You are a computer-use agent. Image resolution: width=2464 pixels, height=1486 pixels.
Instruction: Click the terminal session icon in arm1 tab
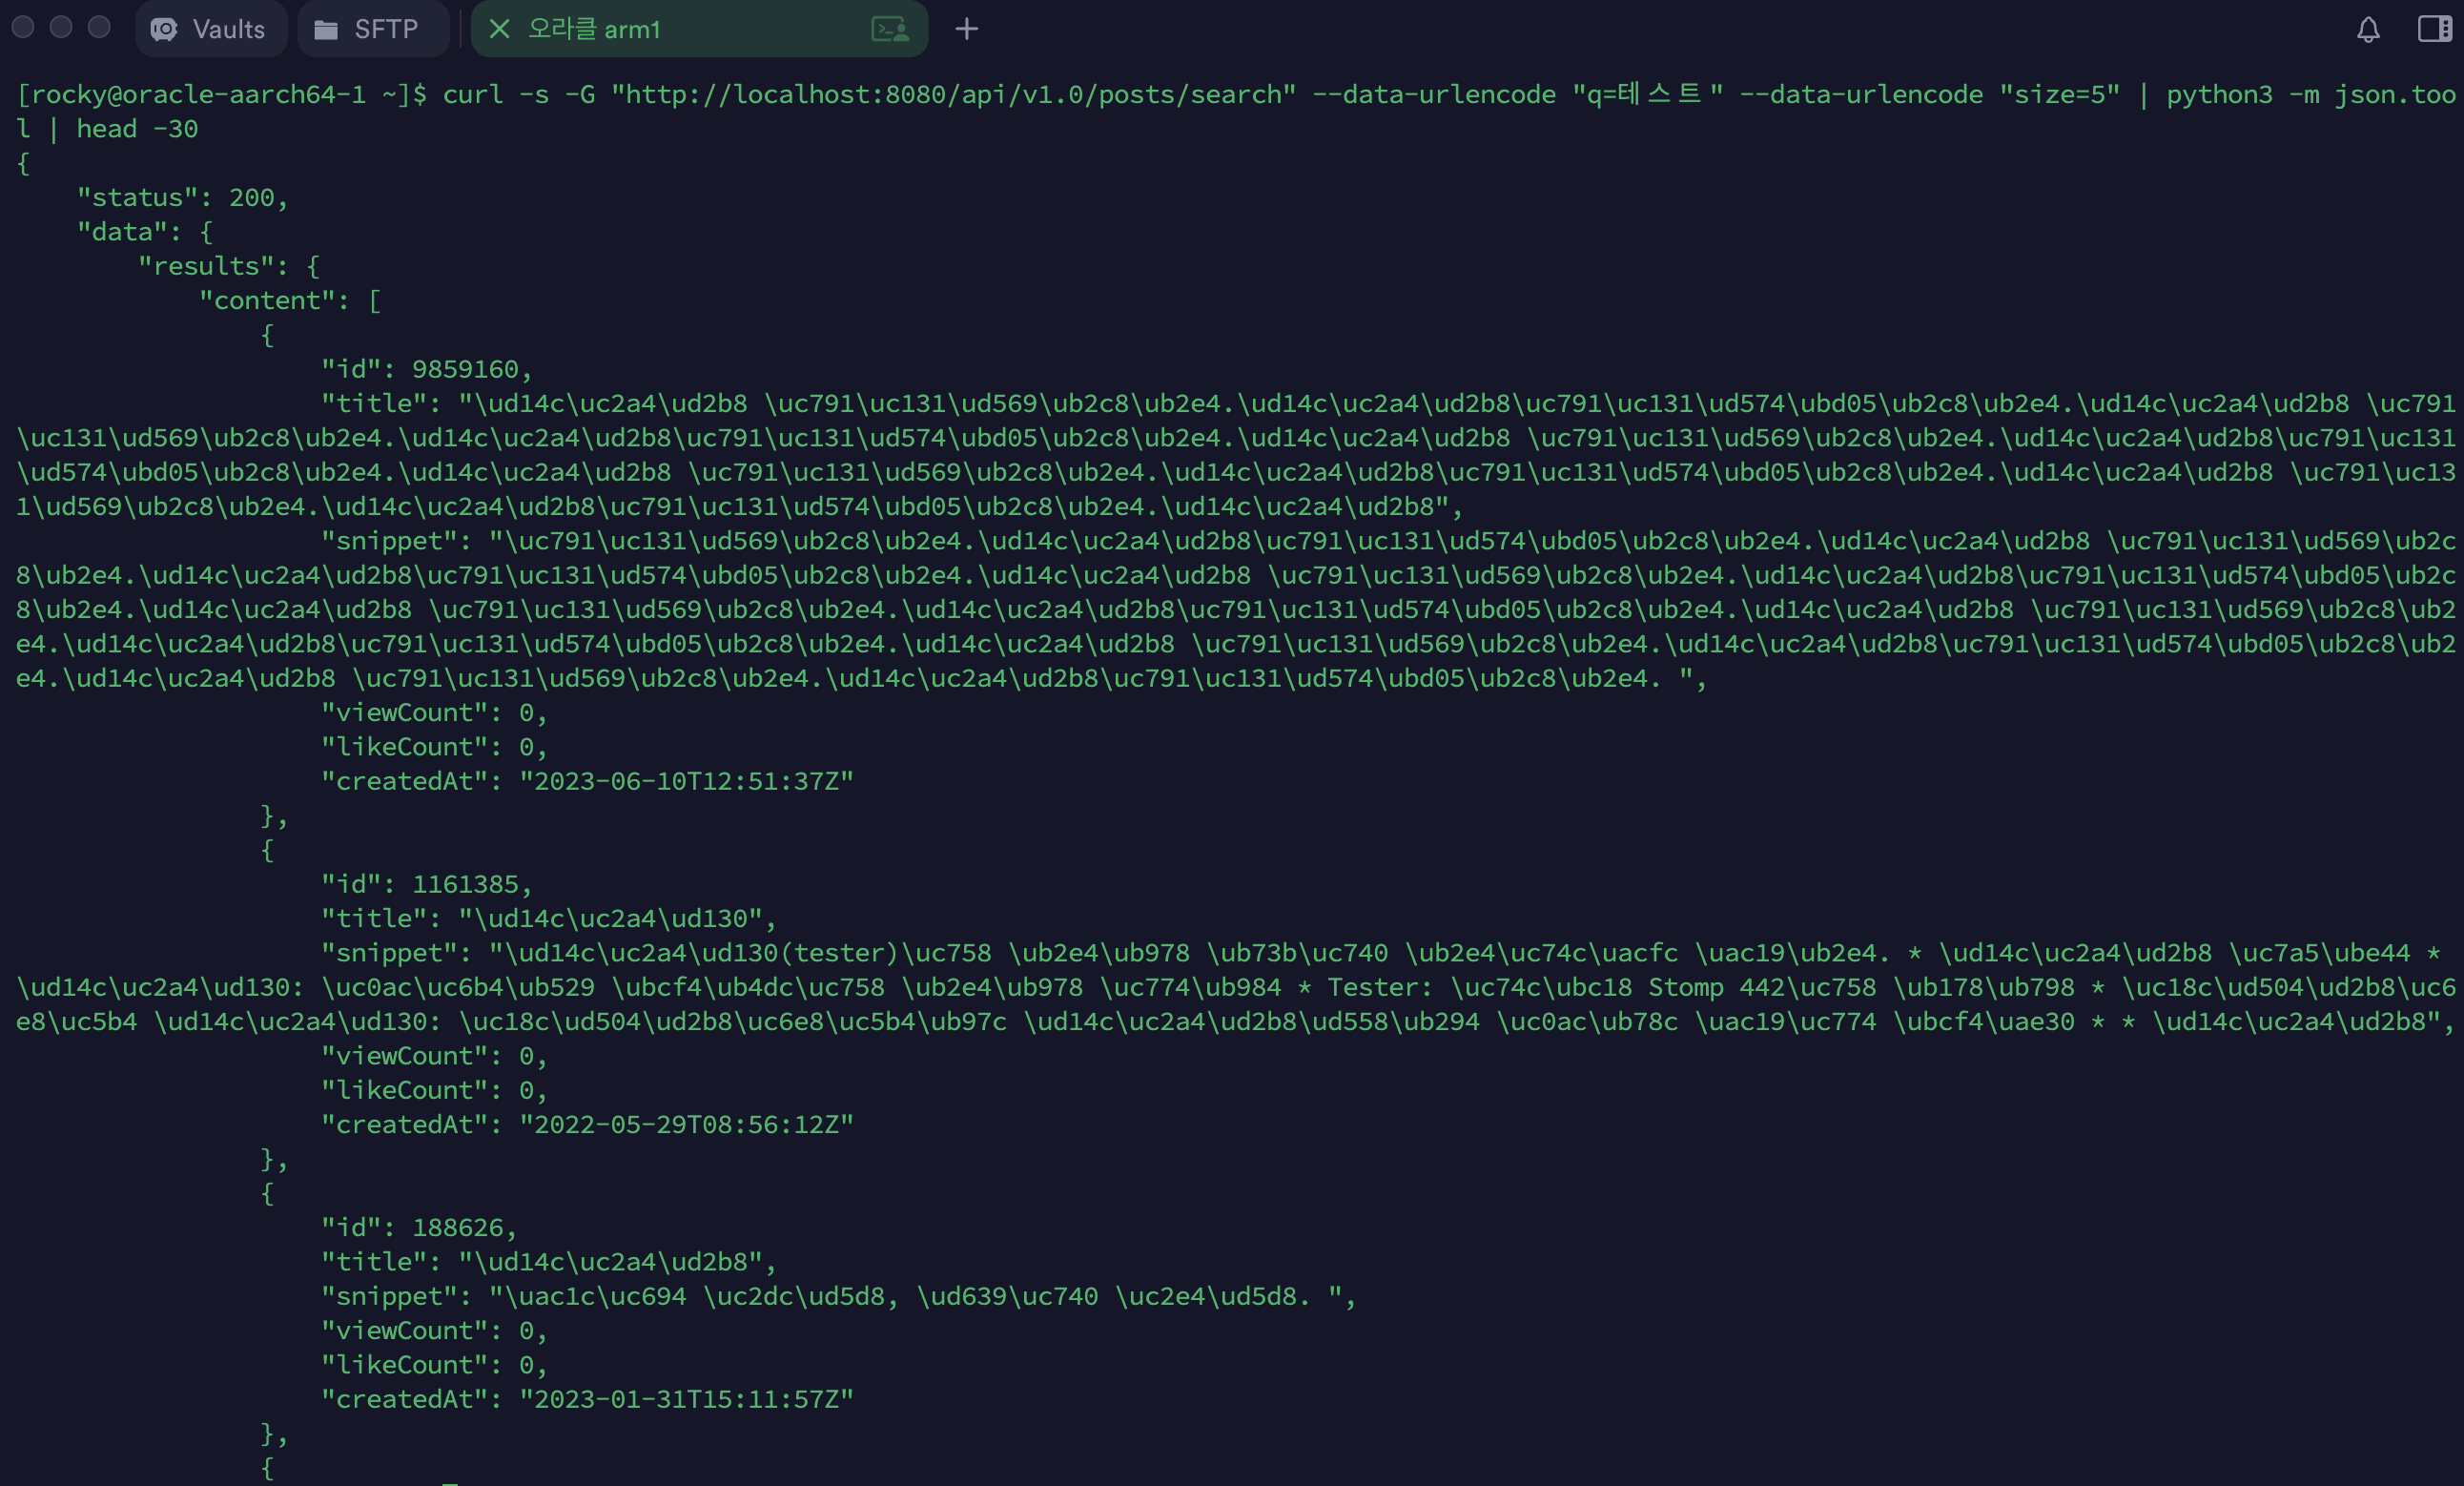pos(889,29)
